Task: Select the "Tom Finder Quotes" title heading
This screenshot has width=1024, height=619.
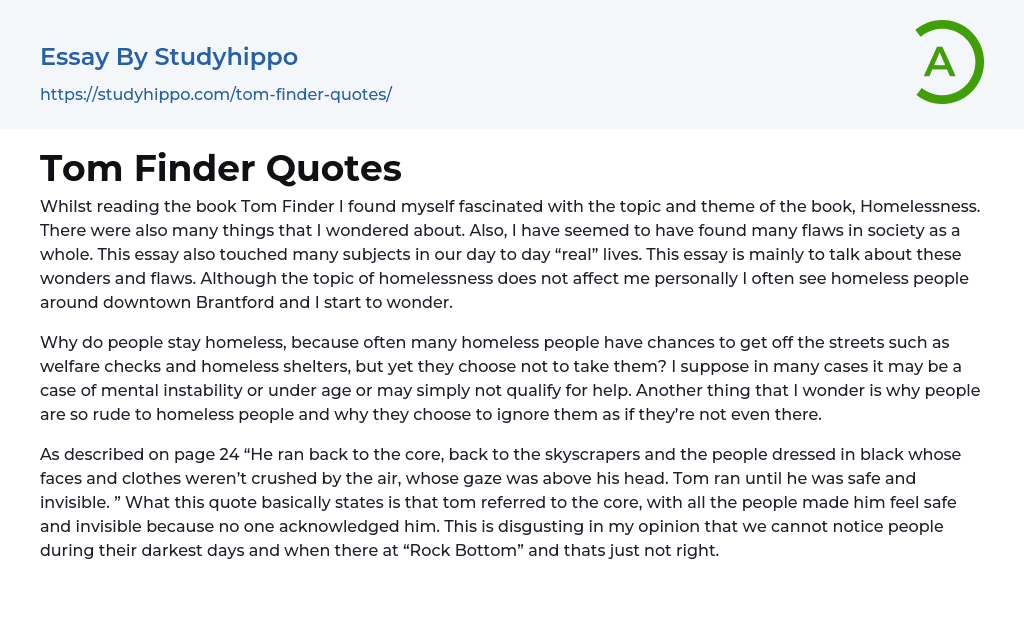Action: tap(221, 168)
